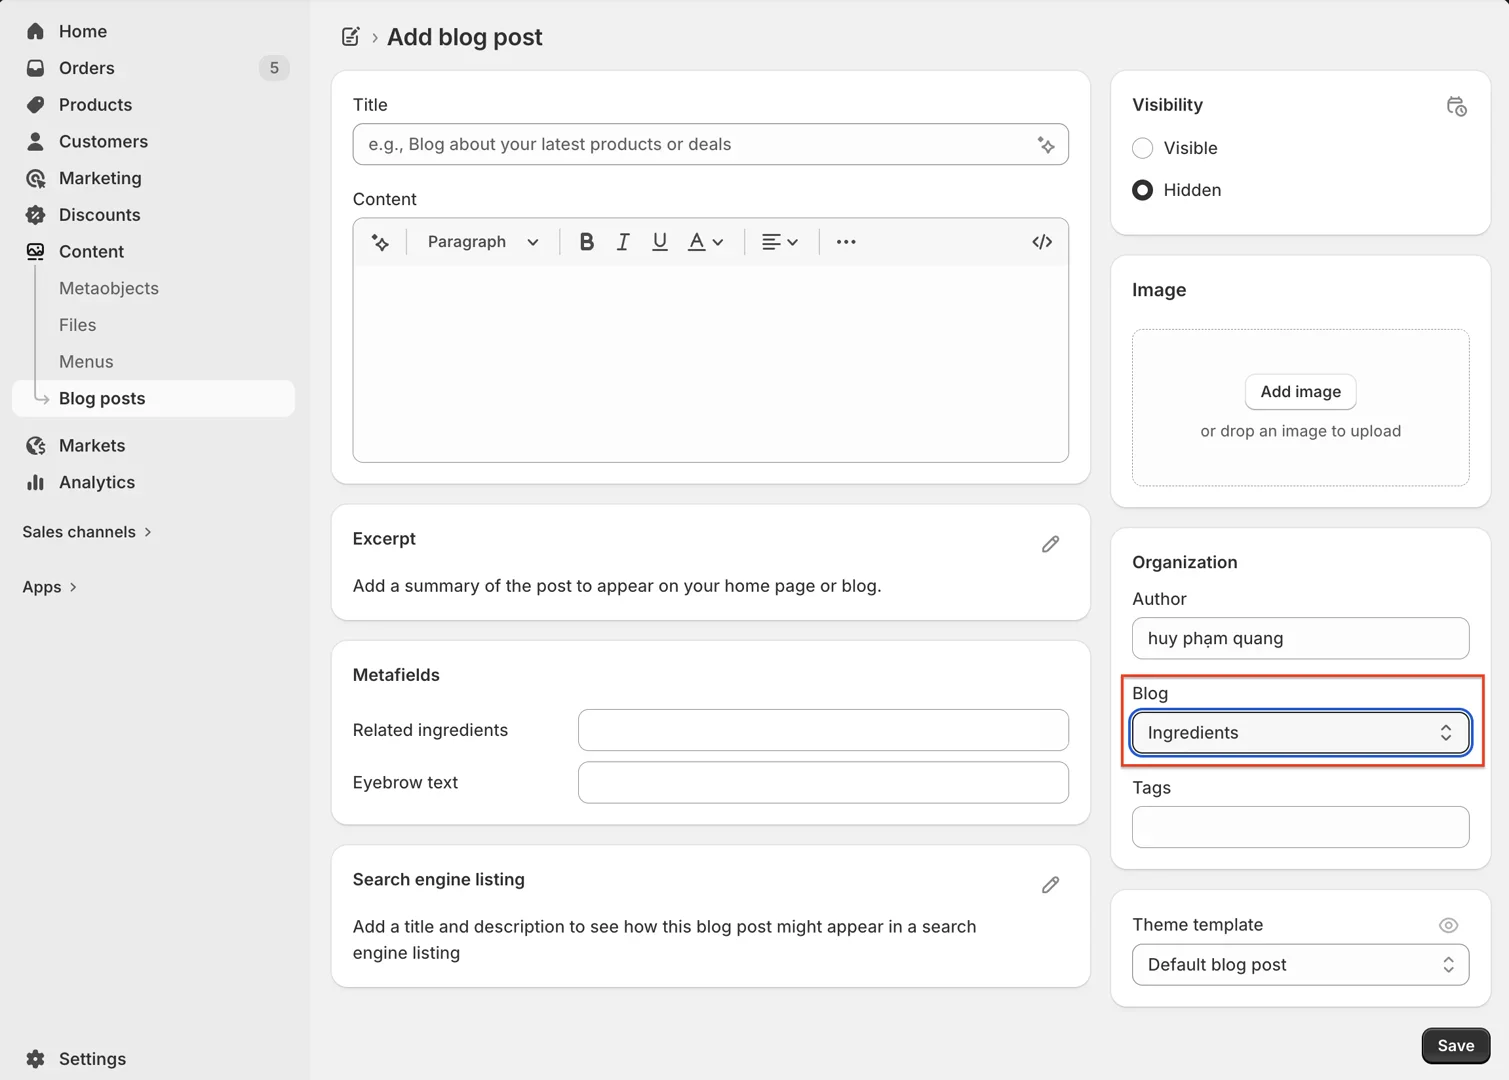The width and height of the screenshot is (1509, 1080).
Task: Open the Blog dropdown showing Ingredients
Action: click(1299, 733)
